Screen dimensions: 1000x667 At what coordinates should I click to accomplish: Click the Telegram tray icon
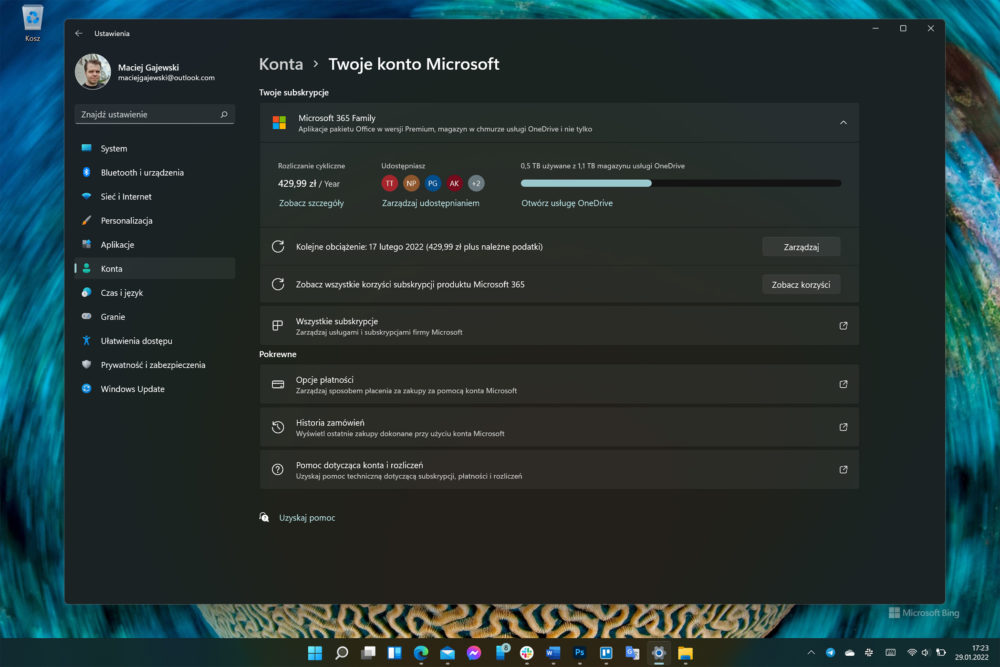tap(830, 652)
